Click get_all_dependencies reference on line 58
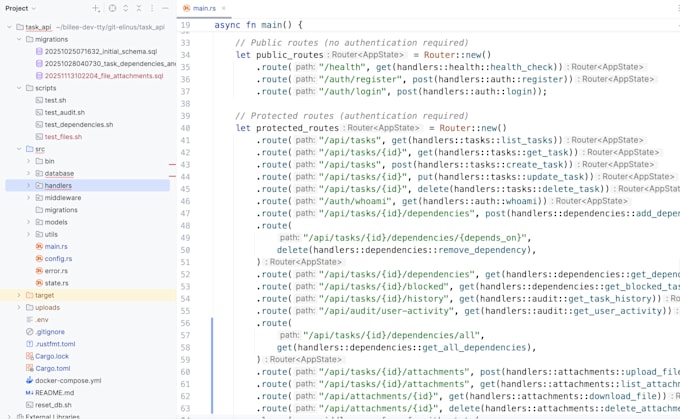This screenshot has width=680, height=419. click(474, 347)
